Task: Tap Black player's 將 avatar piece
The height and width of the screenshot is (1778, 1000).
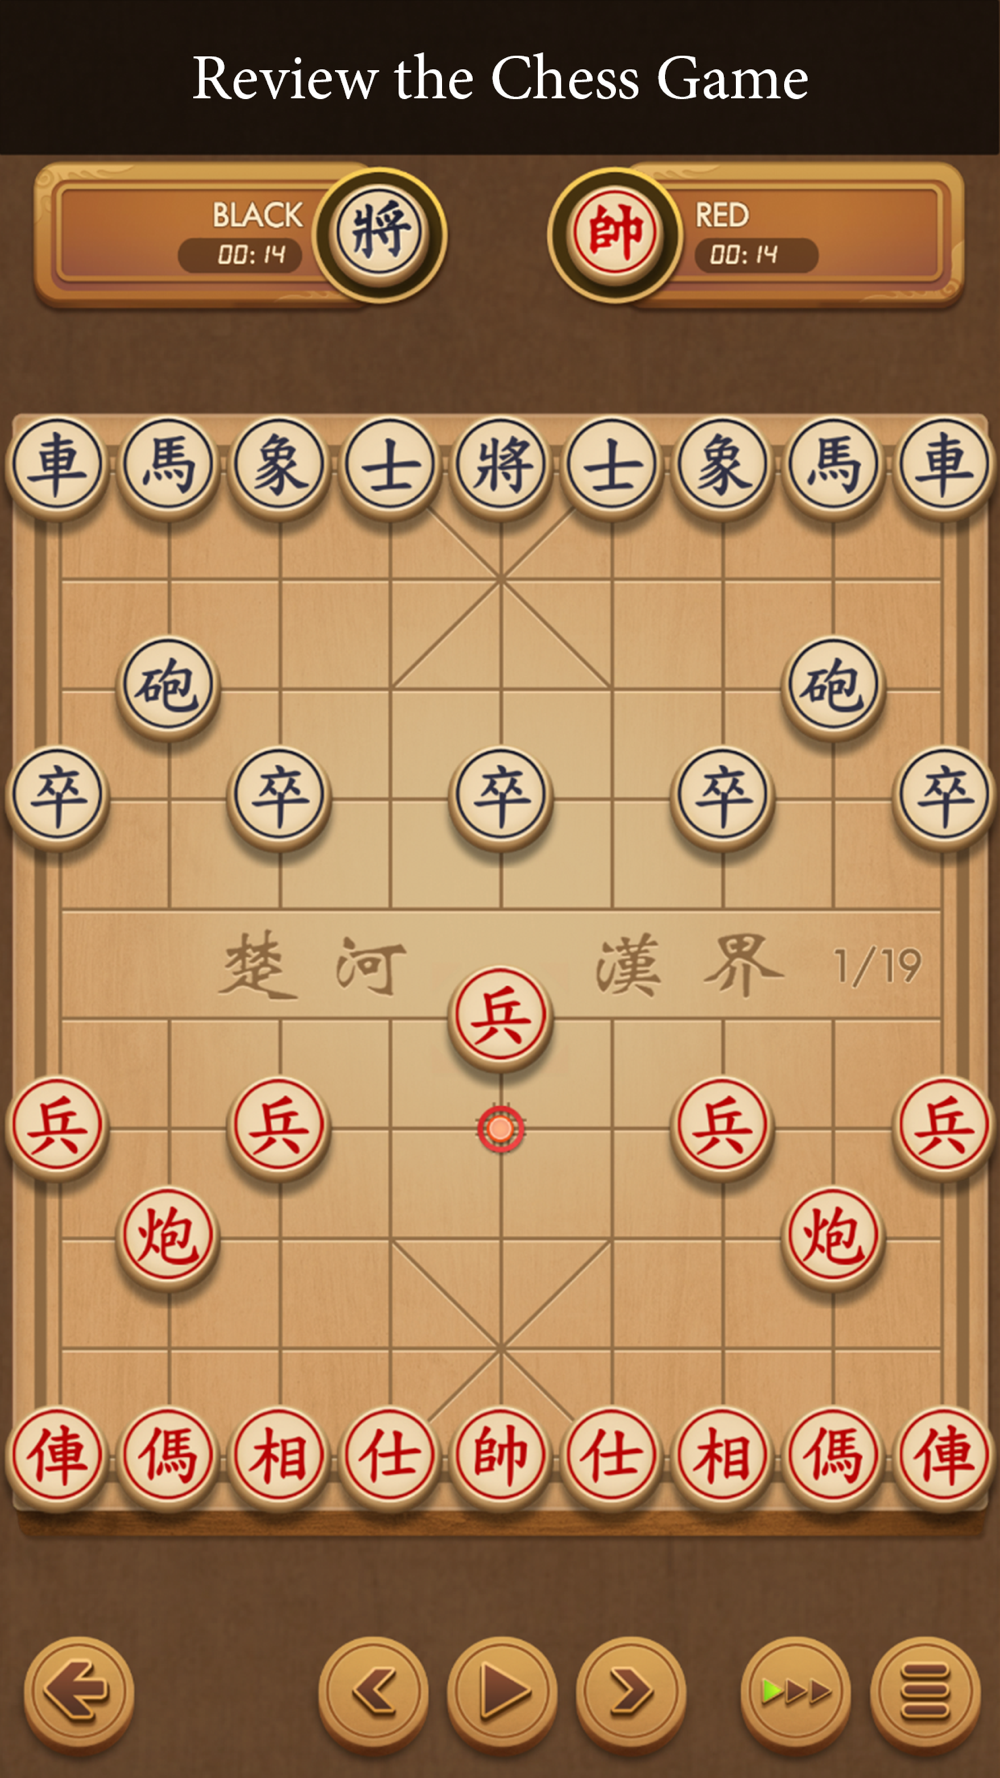Action: pyautogui.click(x=380, y=233)
